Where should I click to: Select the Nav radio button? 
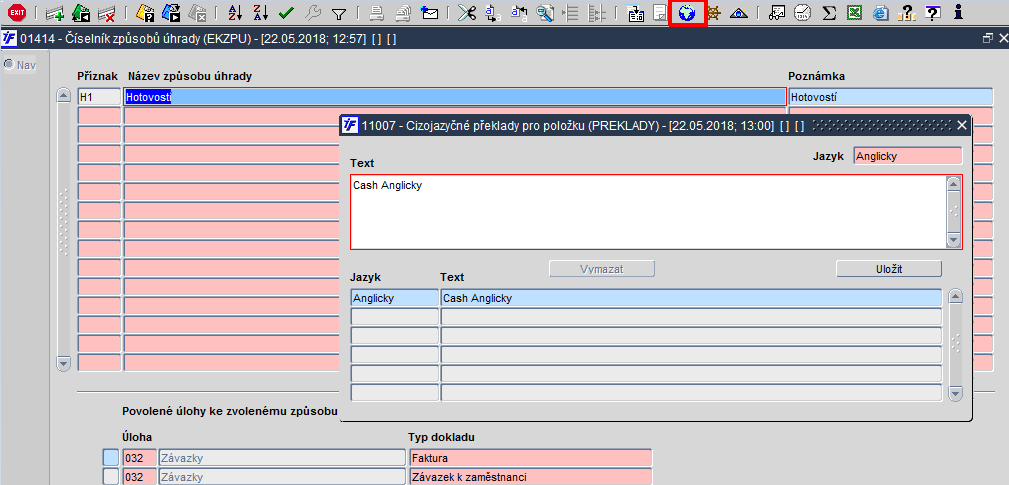[9, 64]
